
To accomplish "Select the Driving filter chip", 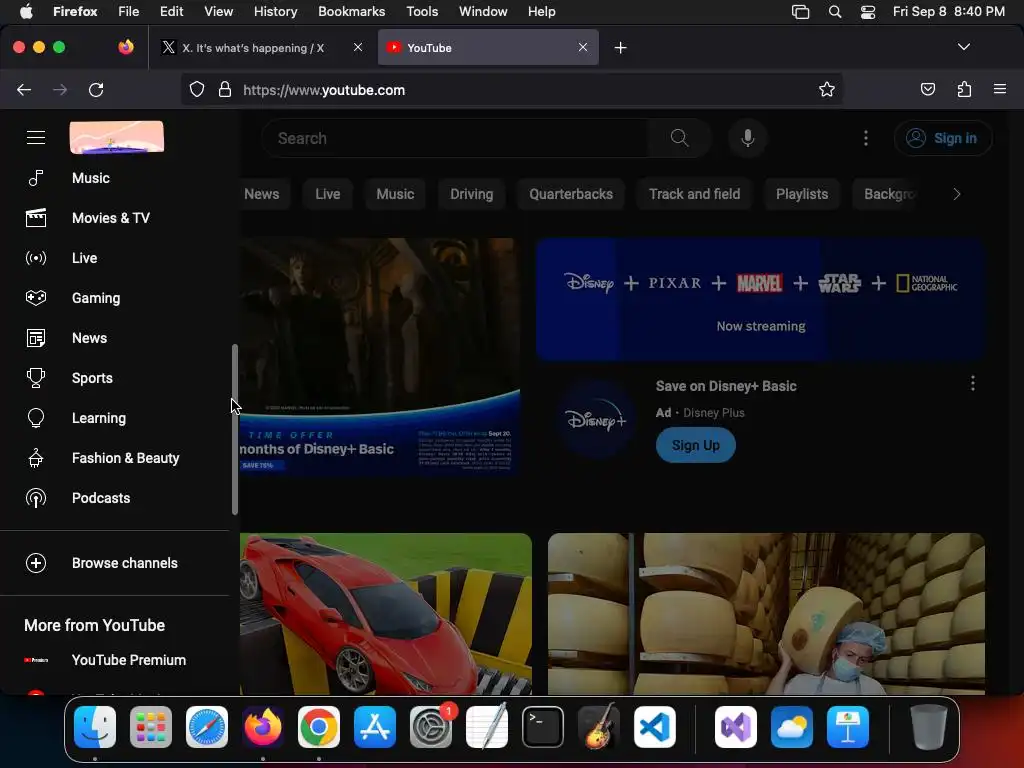I will click(472, 194).
